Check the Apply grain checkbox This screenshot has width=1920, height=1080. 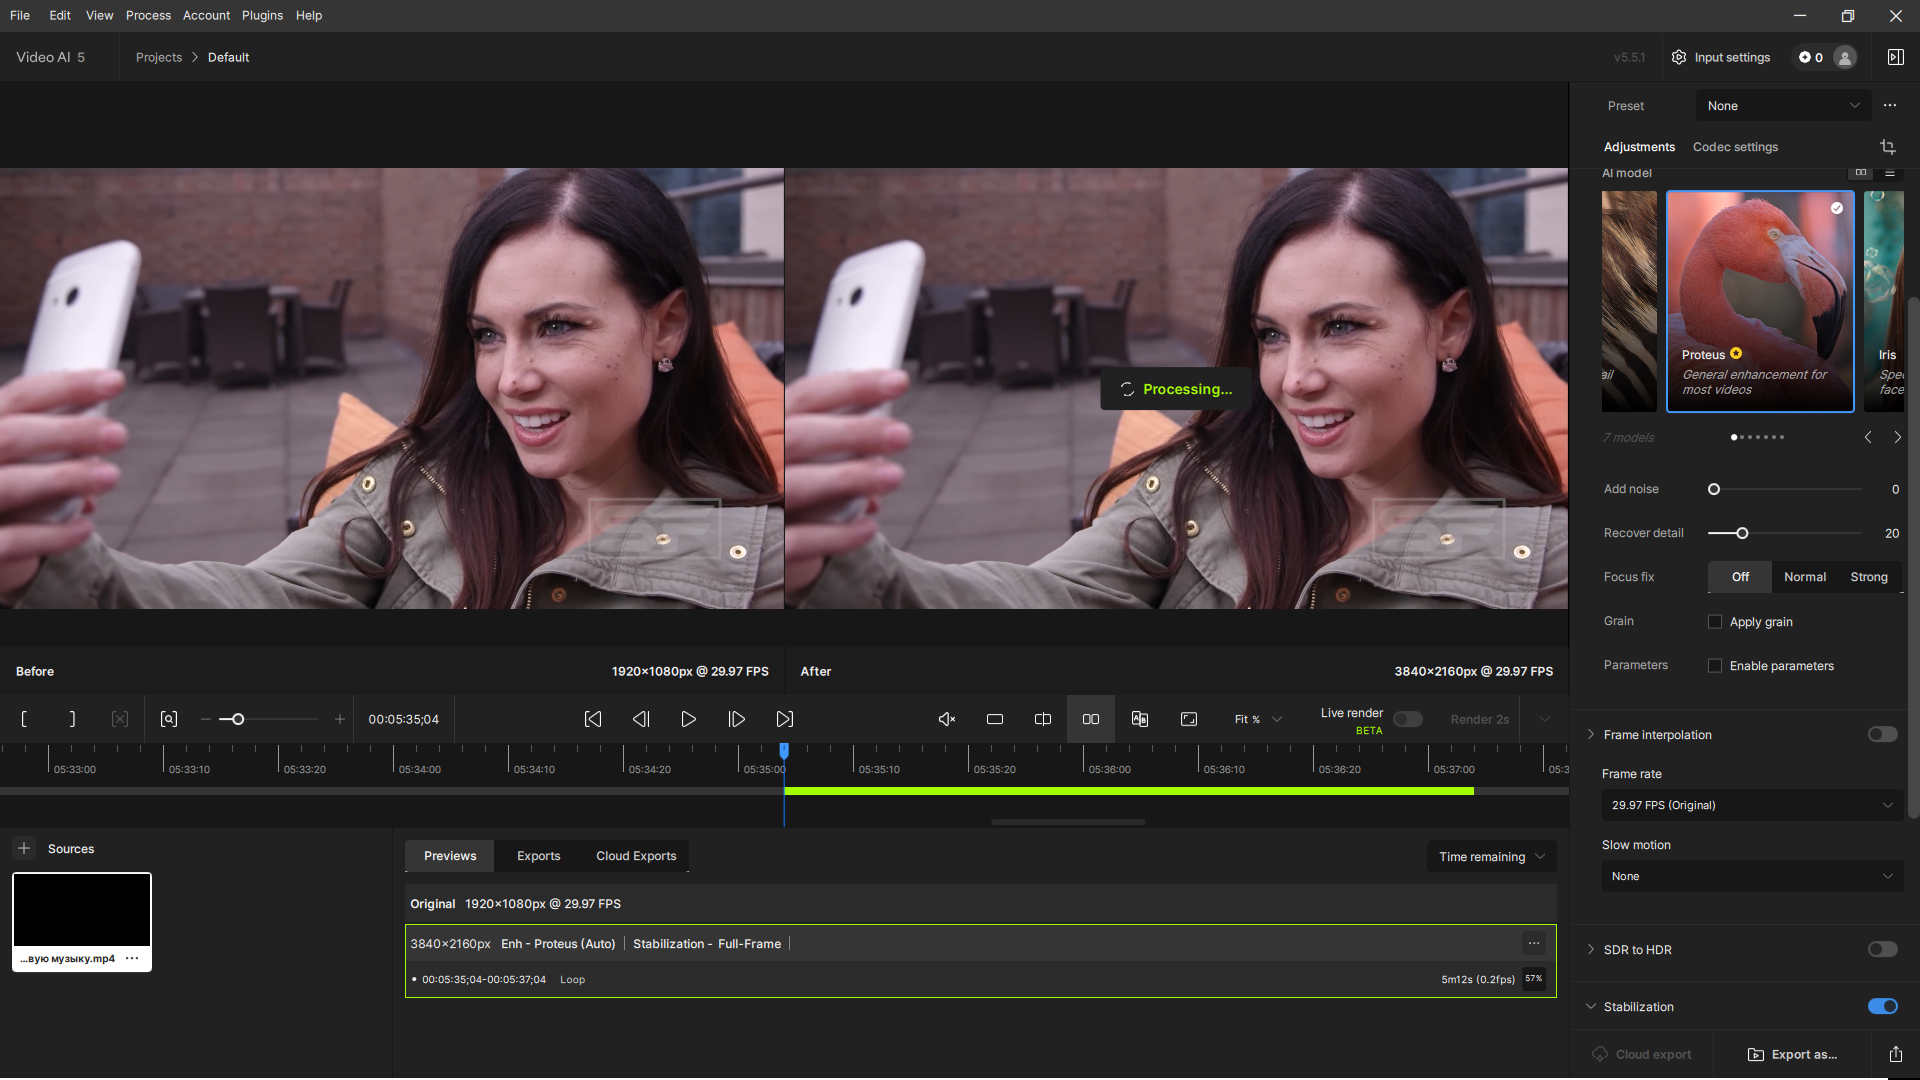[x=1715, y=622]
